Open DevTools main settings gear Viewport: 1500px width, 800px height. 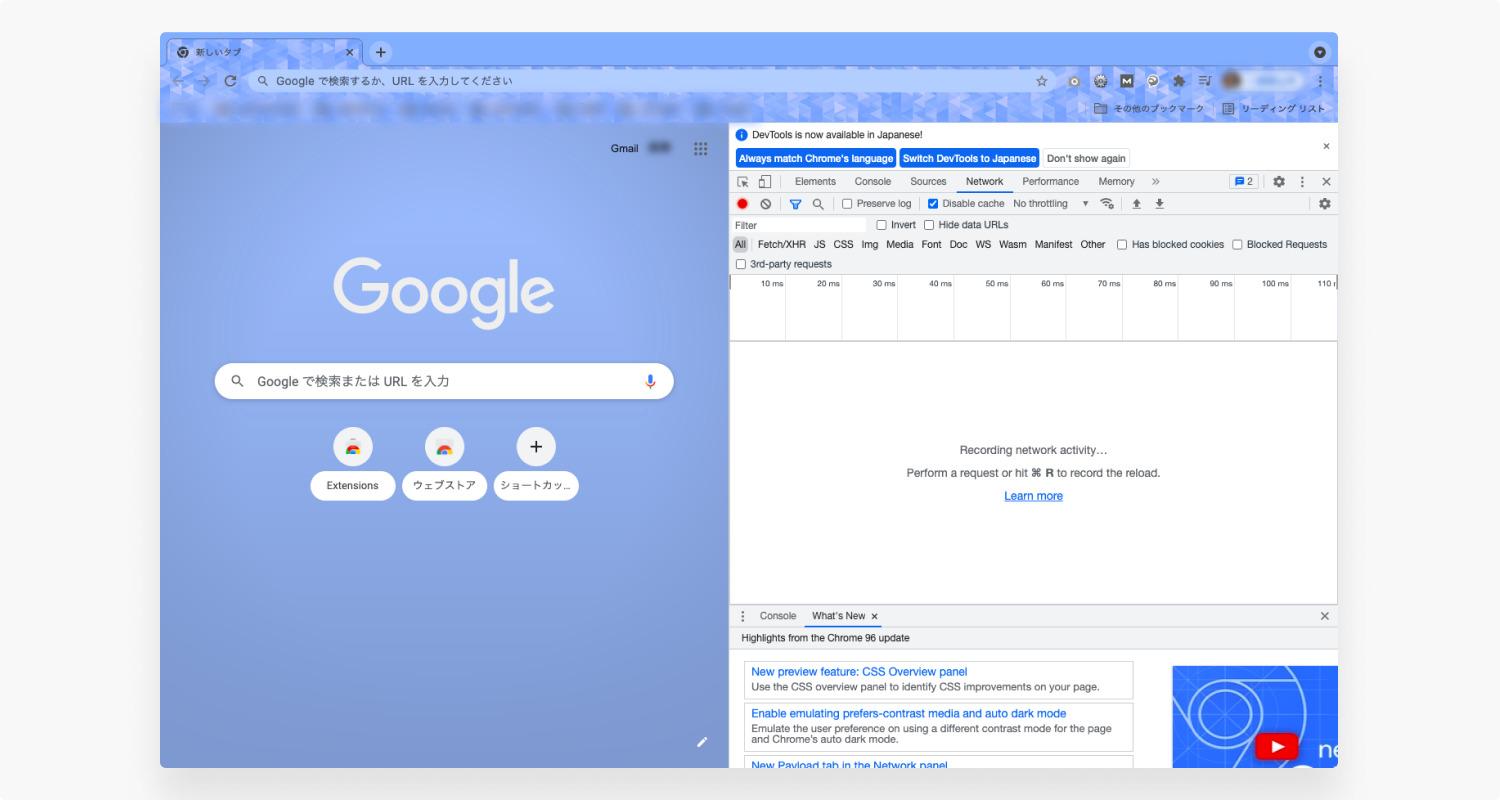pos(1278,182)
